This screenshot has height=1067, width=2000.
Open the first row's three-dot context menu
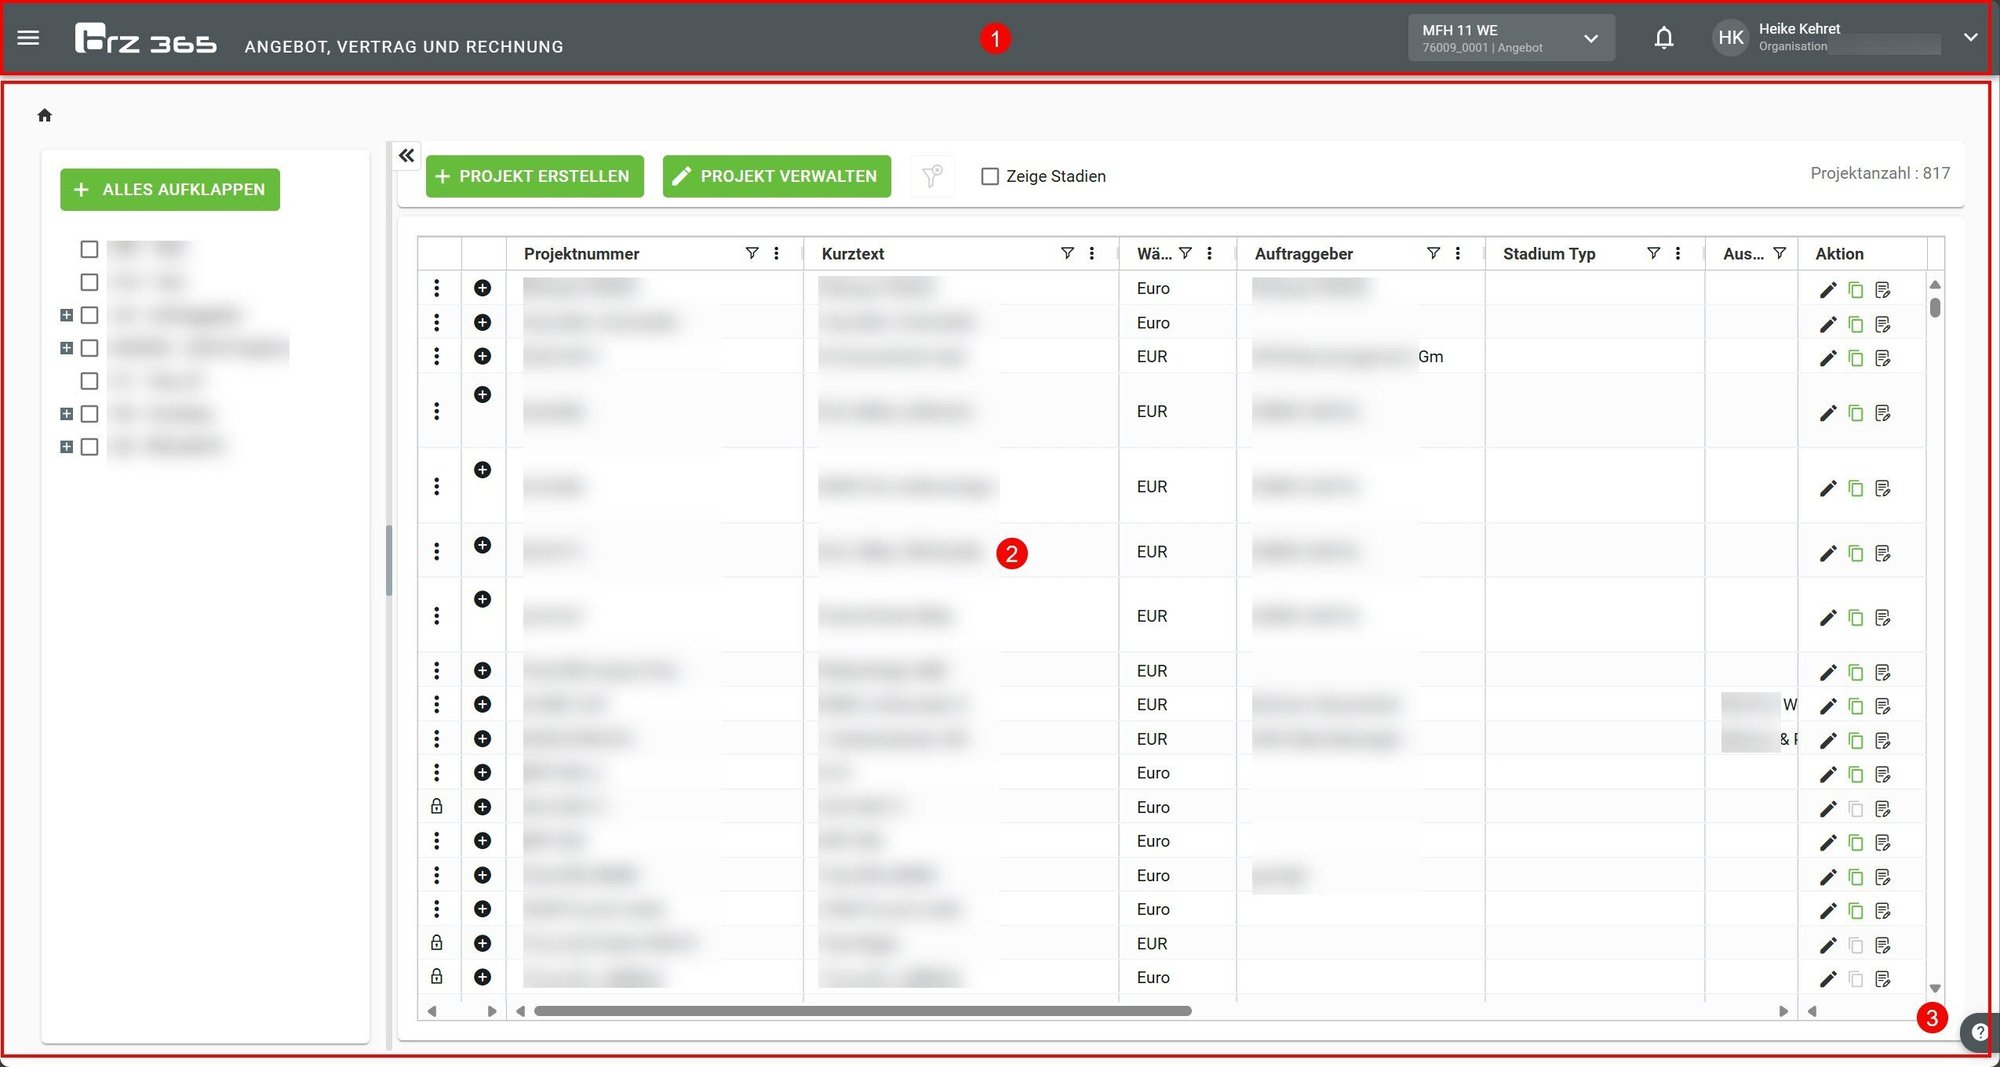point(436,288)
